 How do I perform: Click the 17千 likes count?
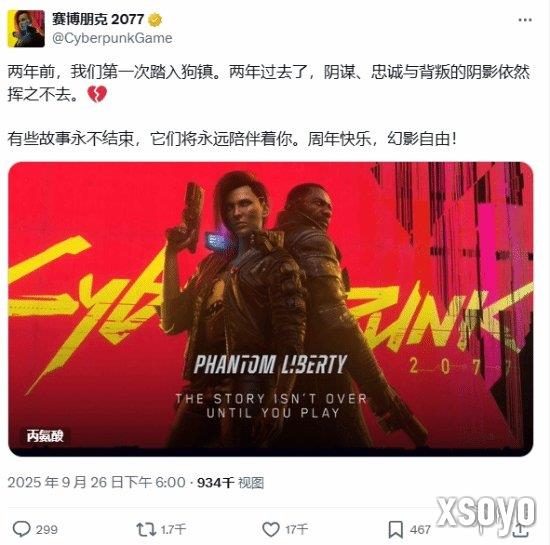point(297,529)
